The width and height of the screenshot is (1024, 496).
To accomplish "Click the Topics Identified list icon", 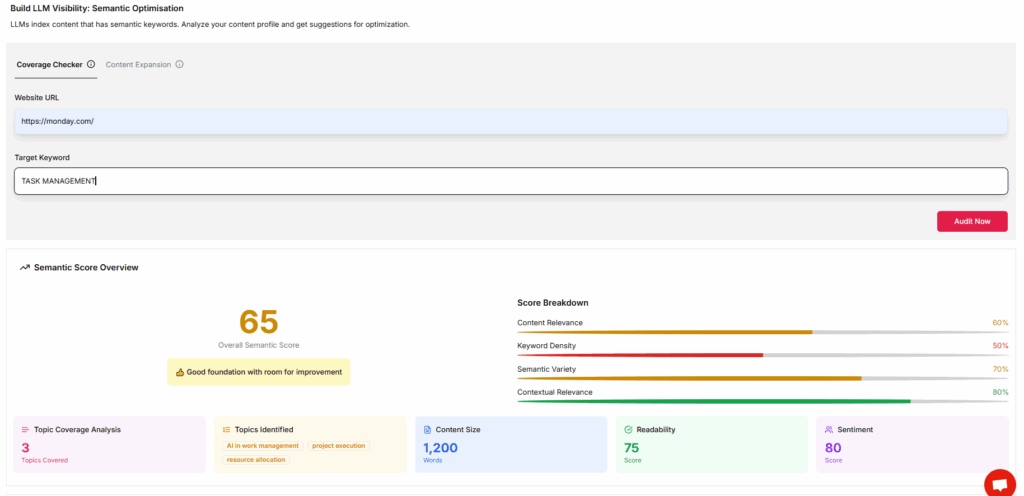I will pyautogui.click(x=226, y=429).
